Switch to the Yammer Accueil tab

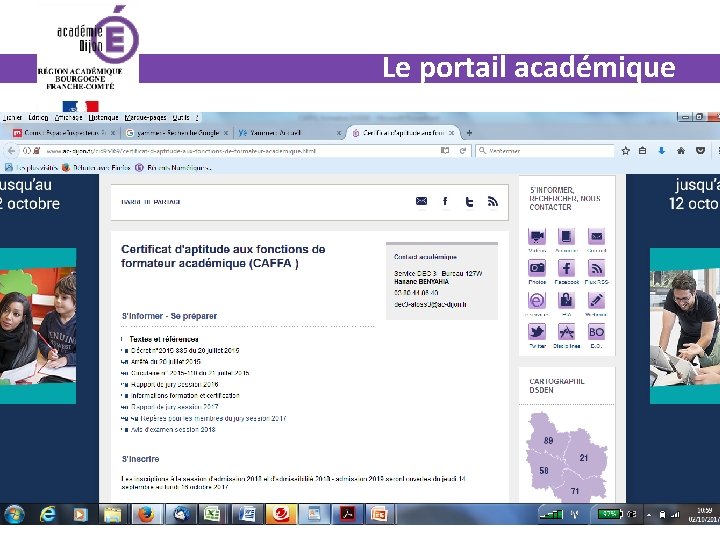(289, 133)
